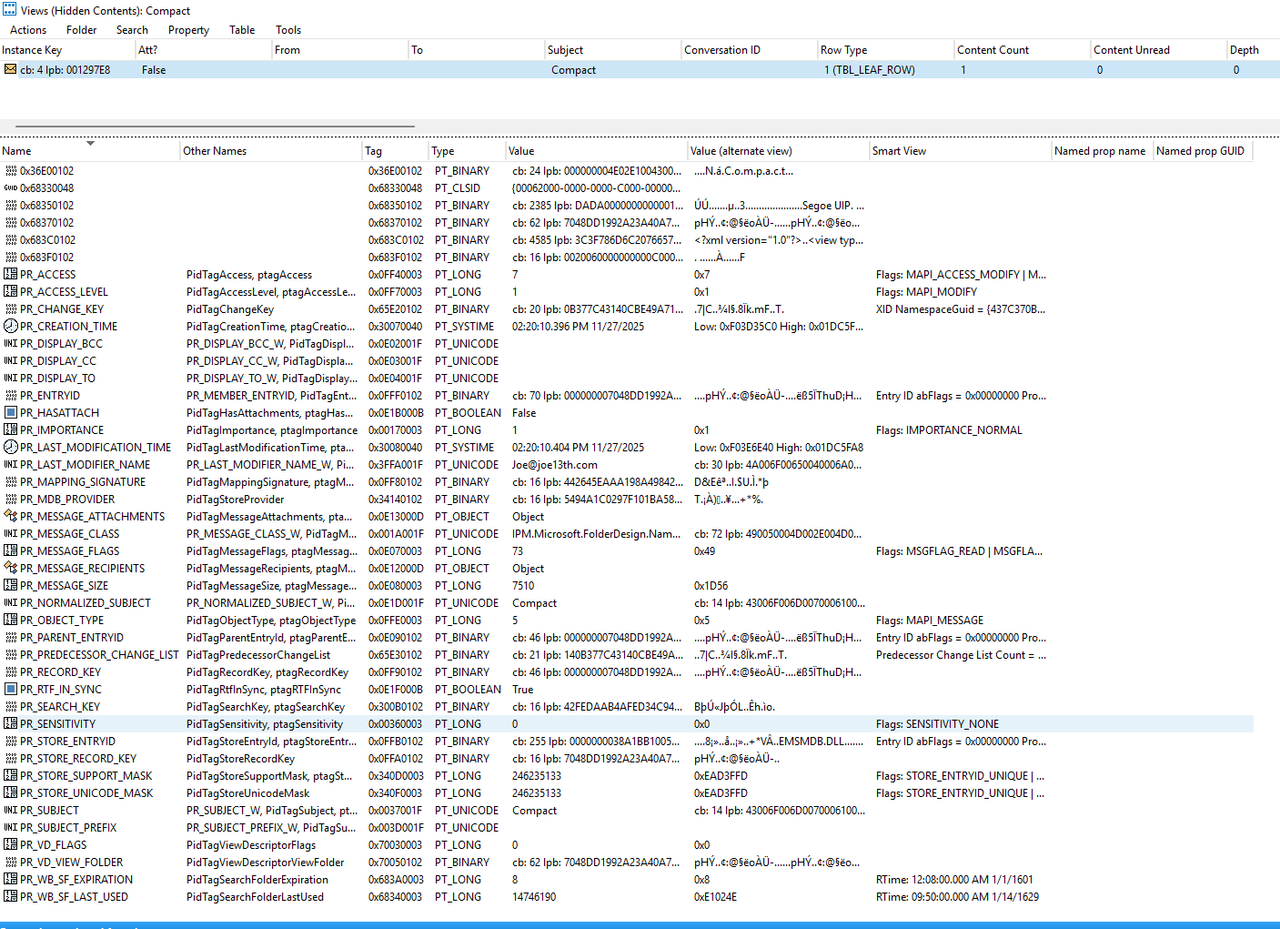Click the binary icon next to PR_CHANGE_KEY

[10, 309]
